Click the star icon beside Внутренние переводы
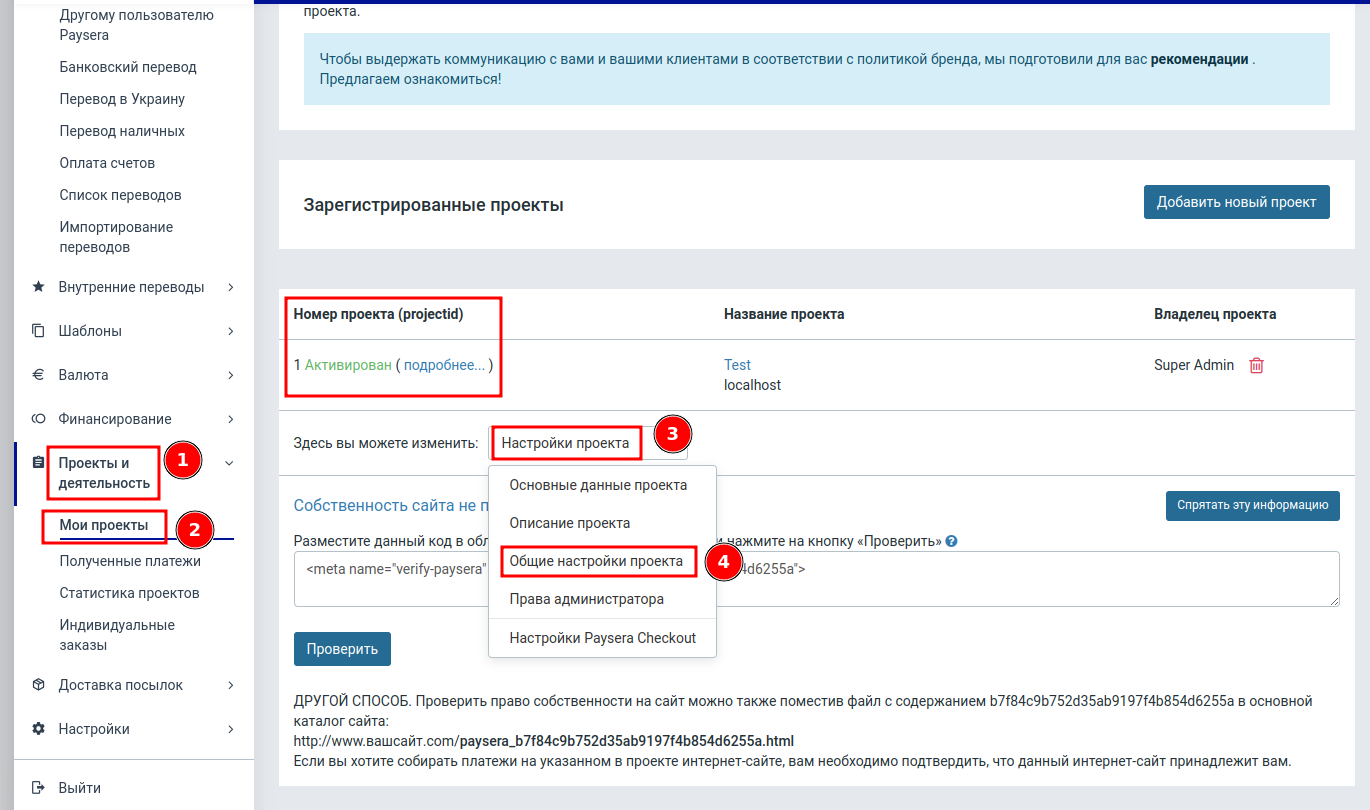The width and height of the screenshot is (1370, 810). click(x=38, y=287)
